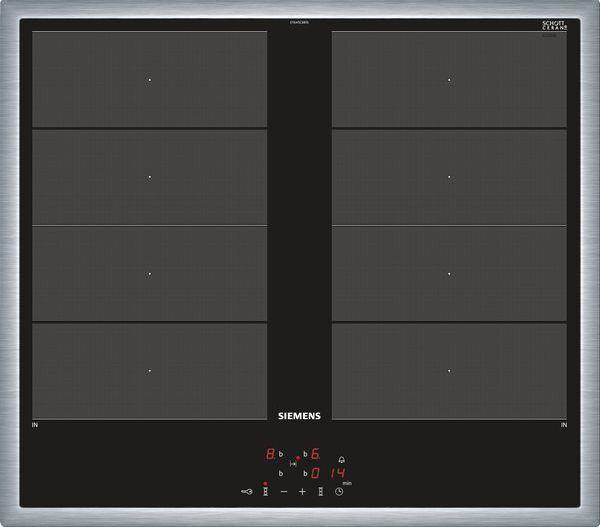600x527 pixels.
Task: Tap the 'b' boost symbol next to the 0
Action: (305, 473)
